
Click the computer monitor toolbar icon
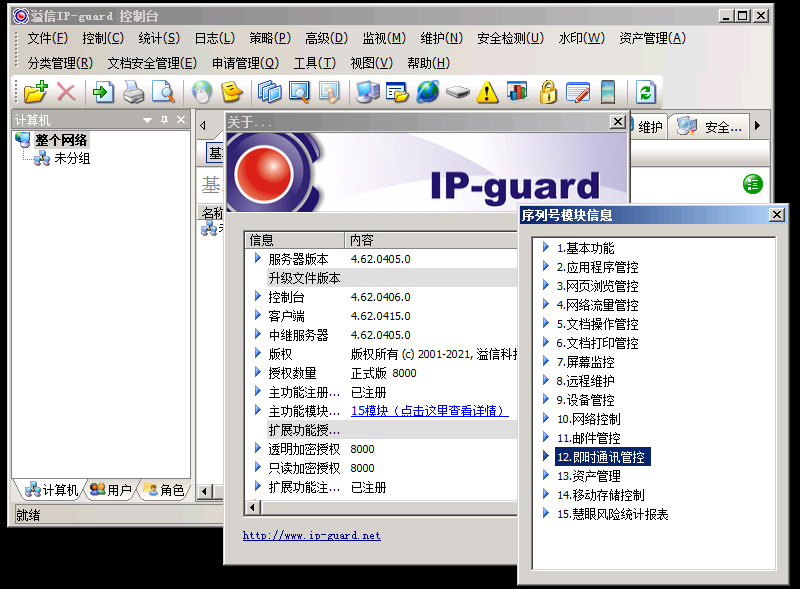(368, 93)
